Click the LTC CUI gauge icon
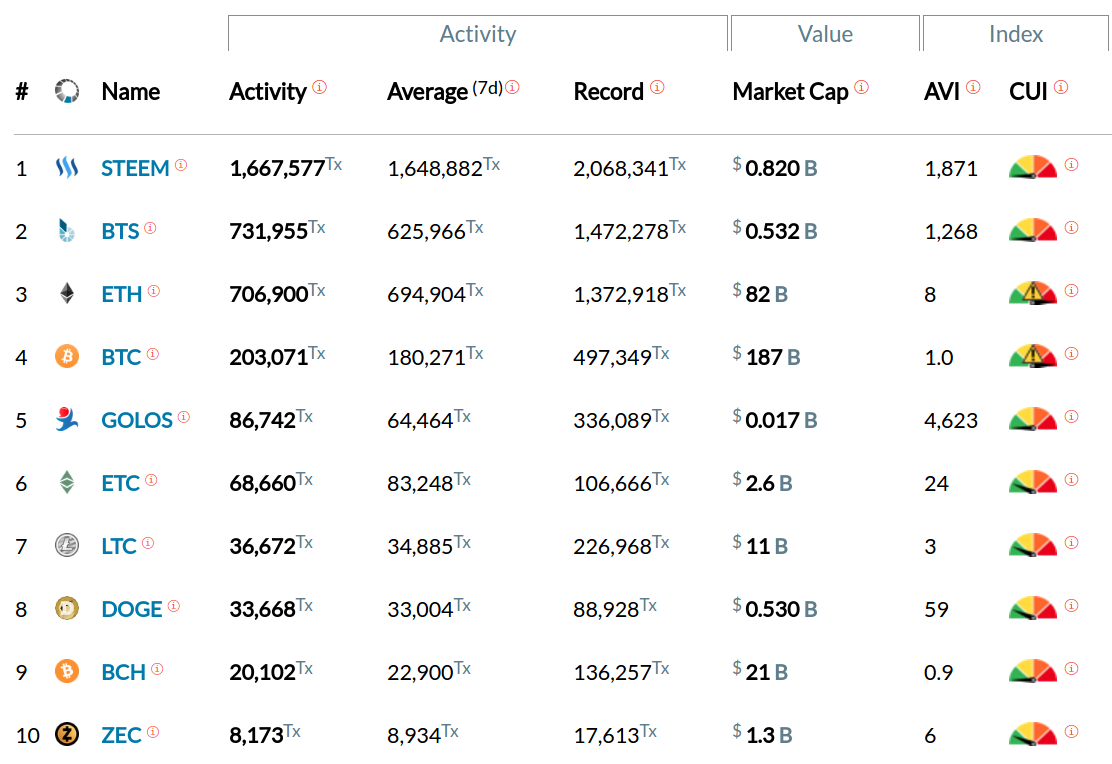This screenshot has height=764, width=1112. click(x=1033, y=545)
